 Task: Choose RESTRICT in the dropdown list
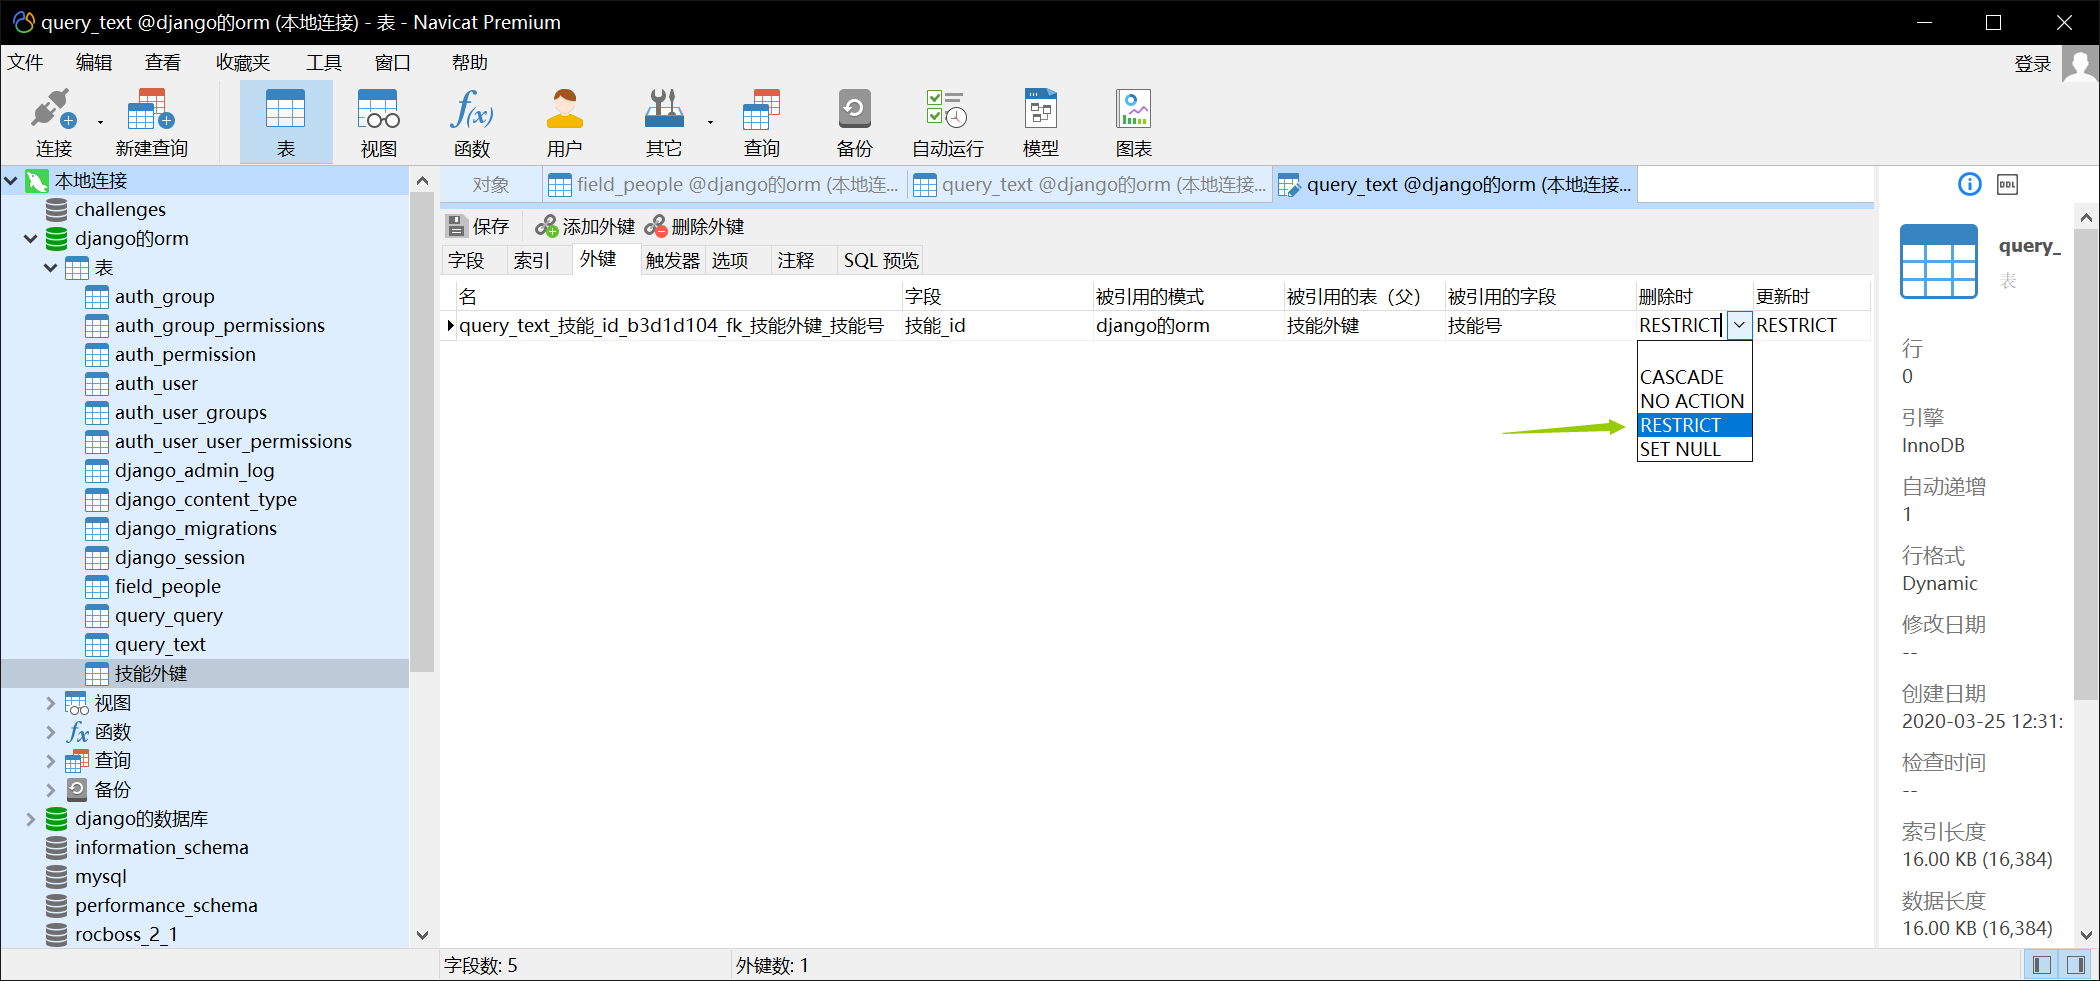(x=1694, y=425)
